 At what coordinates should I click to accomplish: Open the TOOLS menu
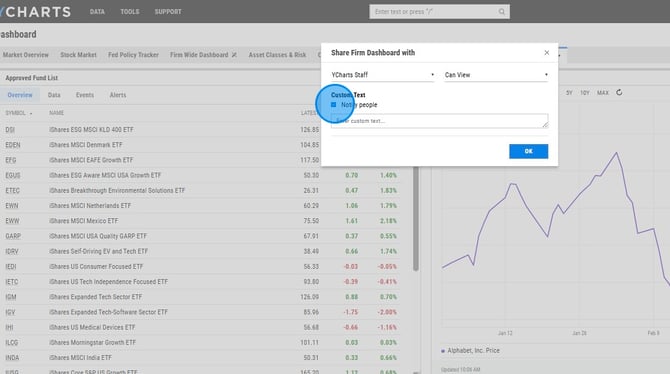pos(130,12)
